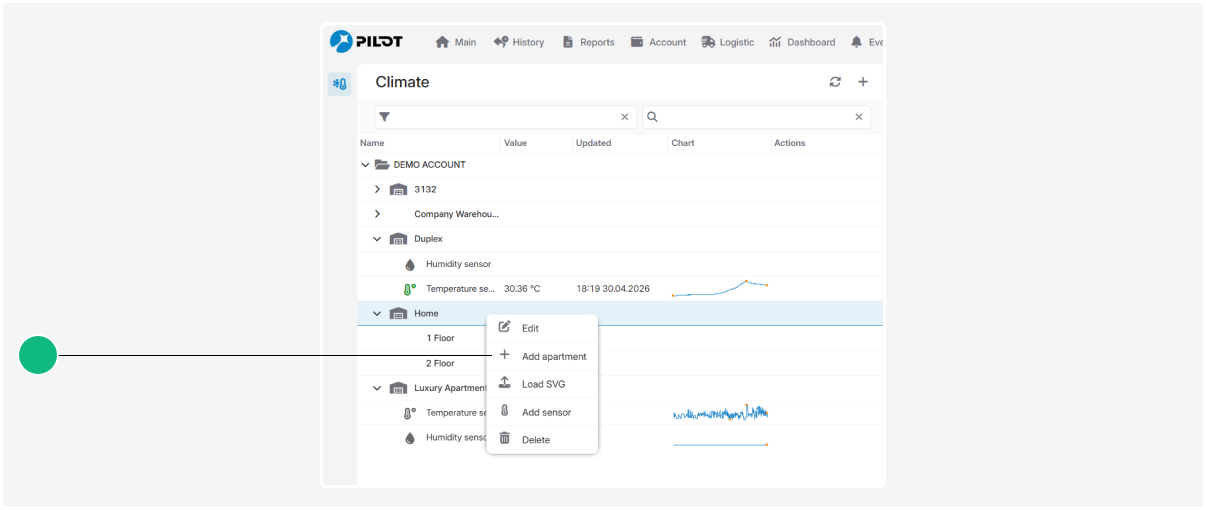This screenshot has width=1206, height=510.
Task: Open the Dashboard tab
Action: [802, 42]
